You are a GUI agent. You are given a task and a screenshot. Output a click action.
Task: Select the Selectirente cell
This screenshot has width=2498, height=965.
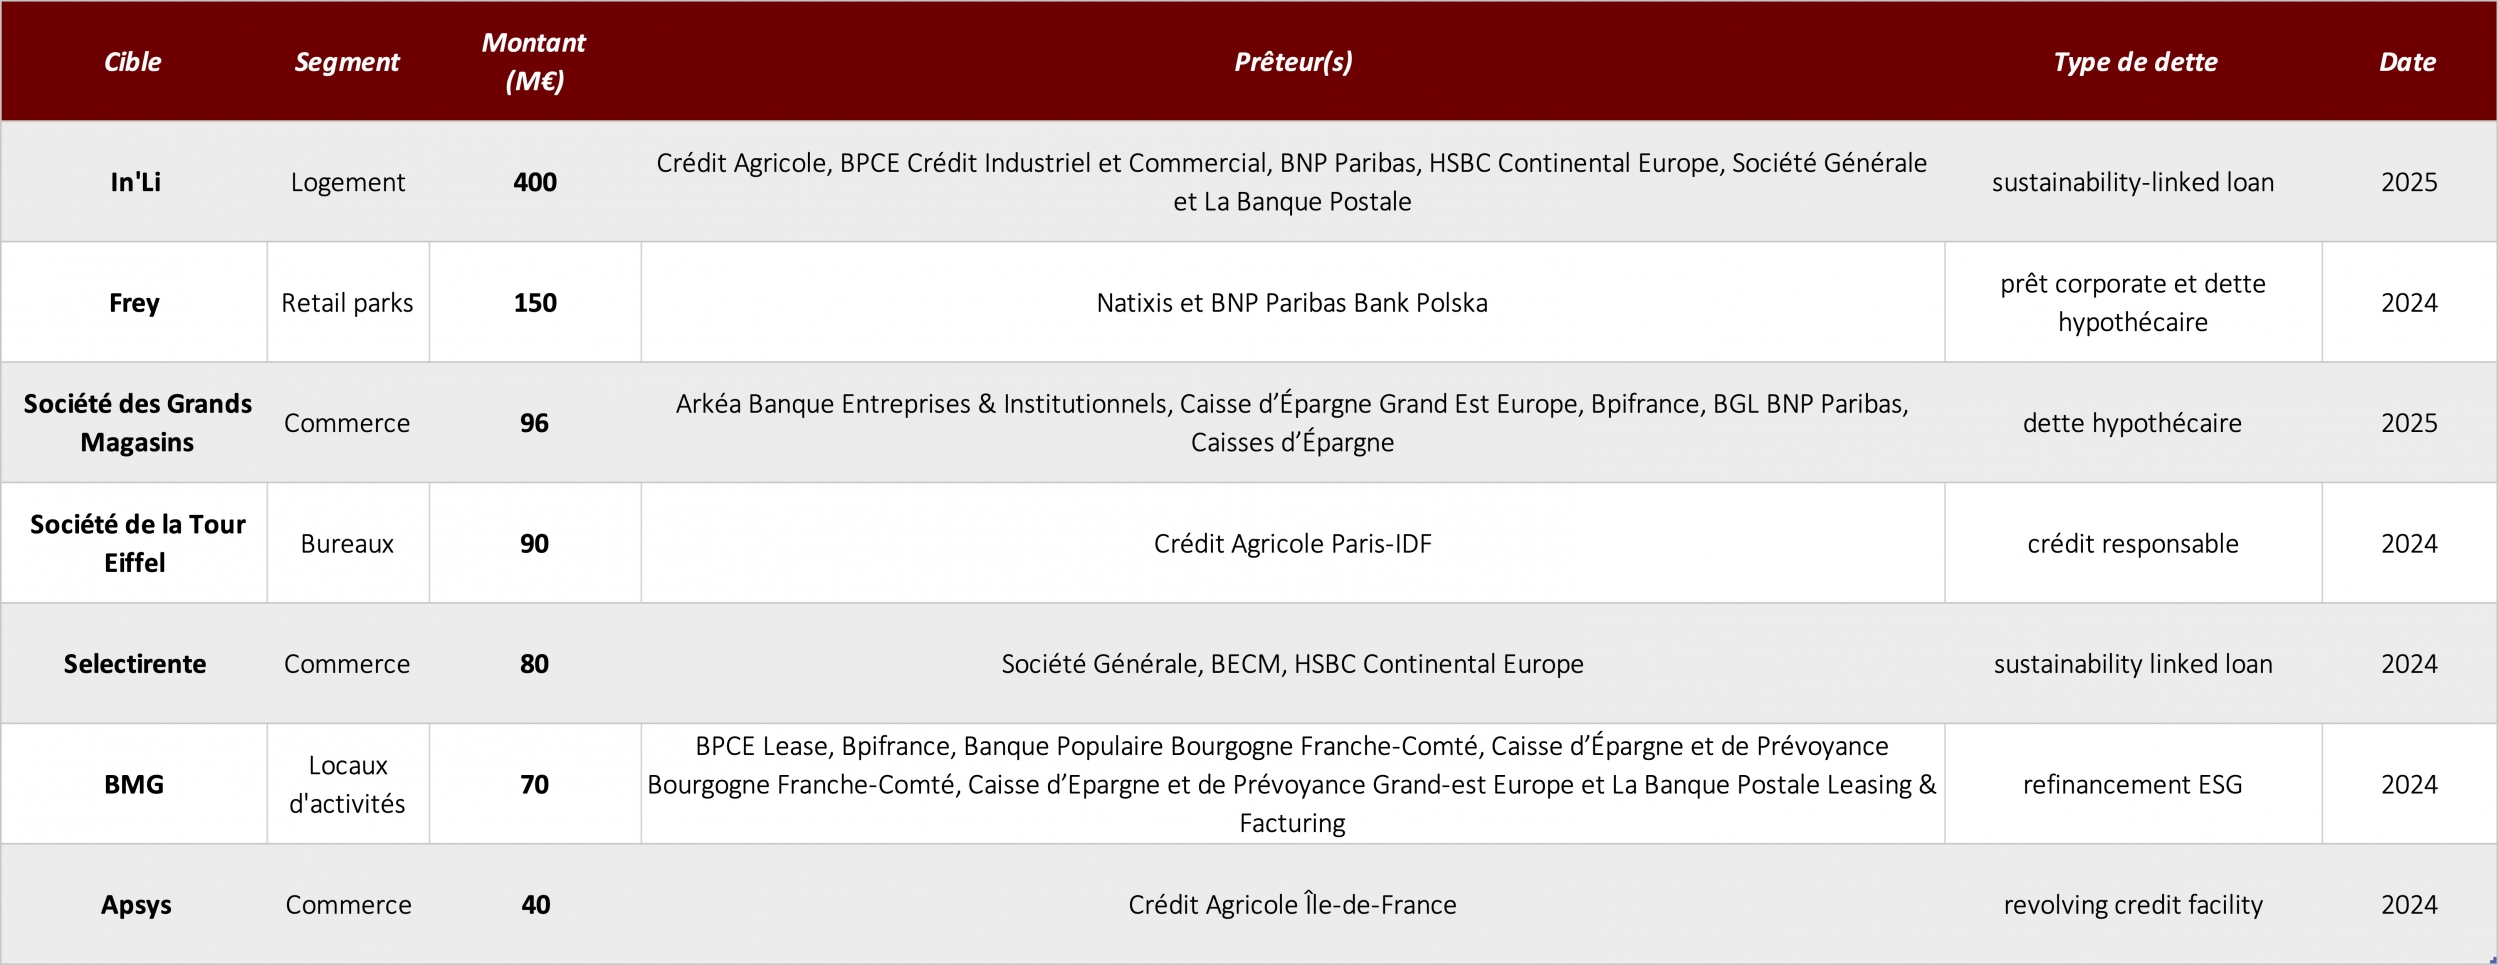click(x=135, y=664)
